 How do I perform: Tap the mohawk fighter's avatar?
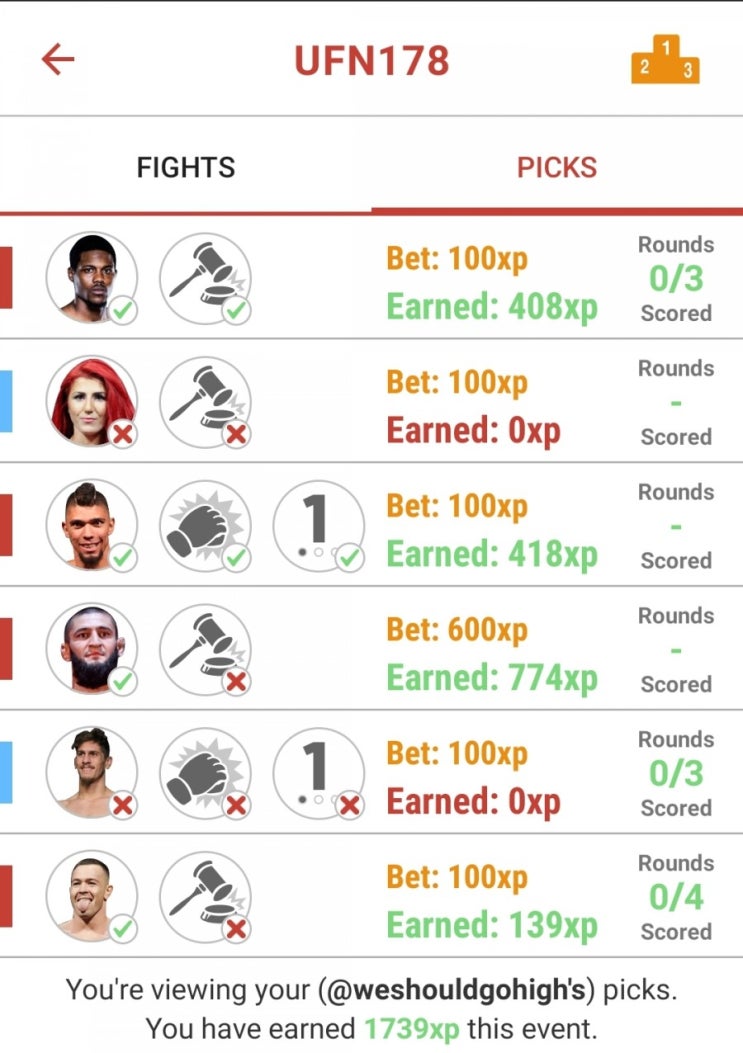(92, 526)
